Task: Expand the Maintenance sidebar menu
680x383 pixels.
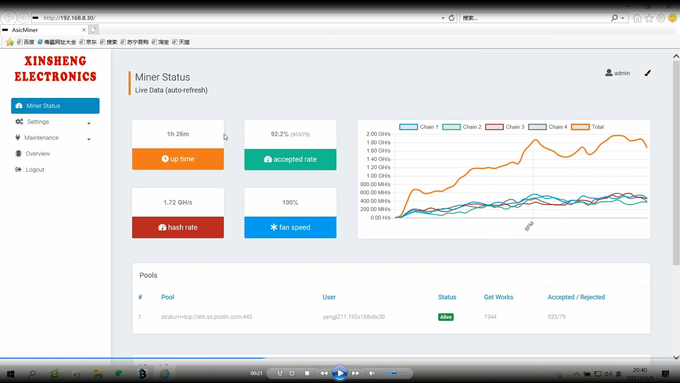Action: click(x=55, y=138)
